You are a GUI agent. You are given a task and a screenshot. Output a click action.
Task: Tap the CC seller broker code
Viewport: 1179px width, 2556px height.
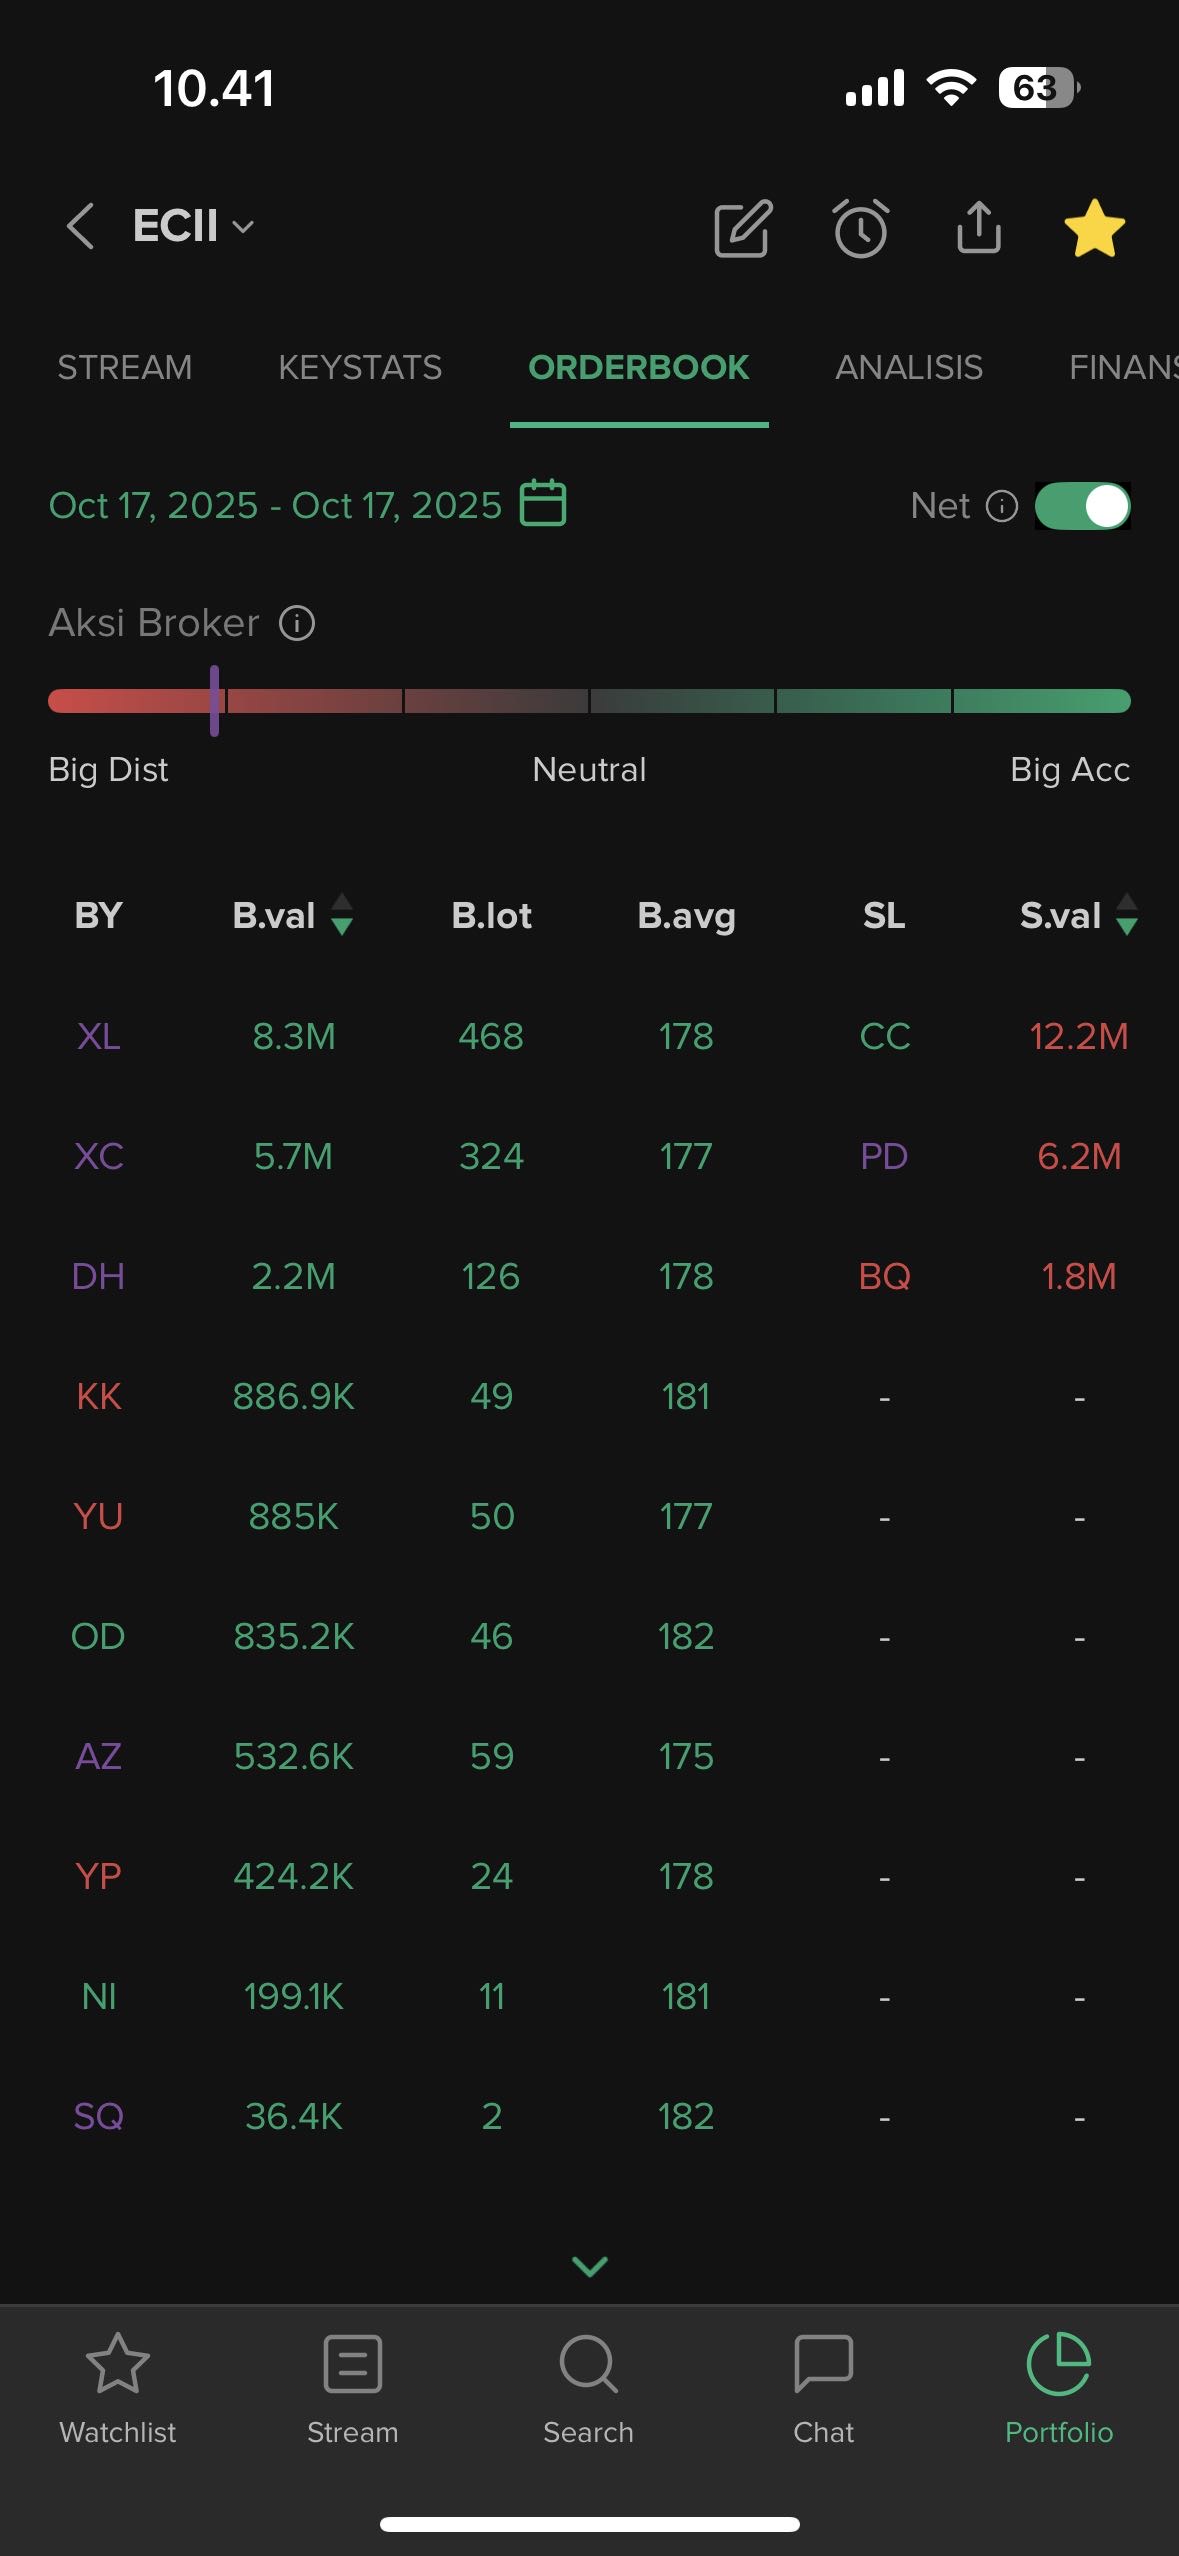coord(884,1037)
